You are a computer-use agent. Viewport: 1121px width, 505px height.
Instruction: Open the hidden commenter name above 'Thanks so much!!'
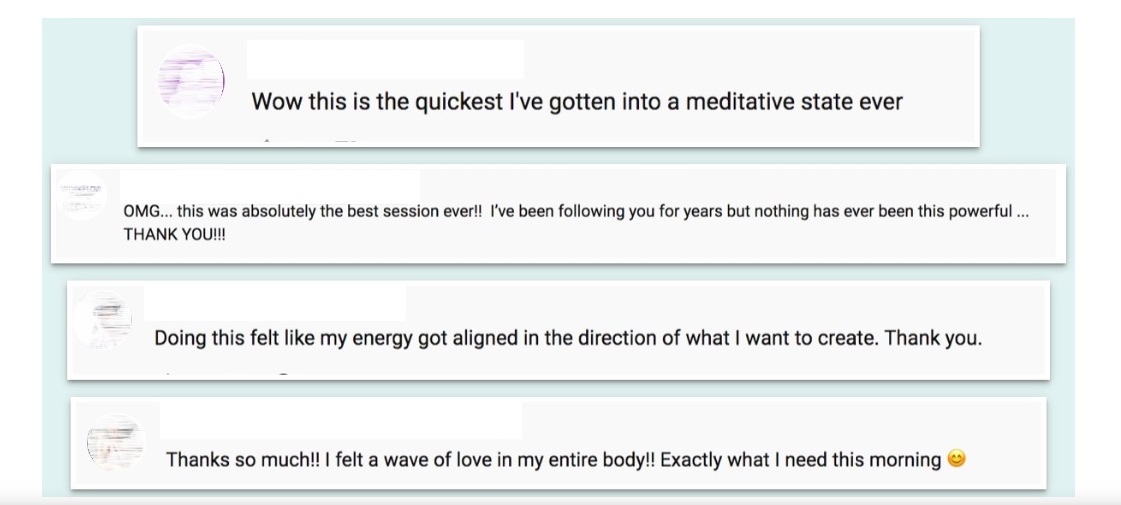point(341,420)
